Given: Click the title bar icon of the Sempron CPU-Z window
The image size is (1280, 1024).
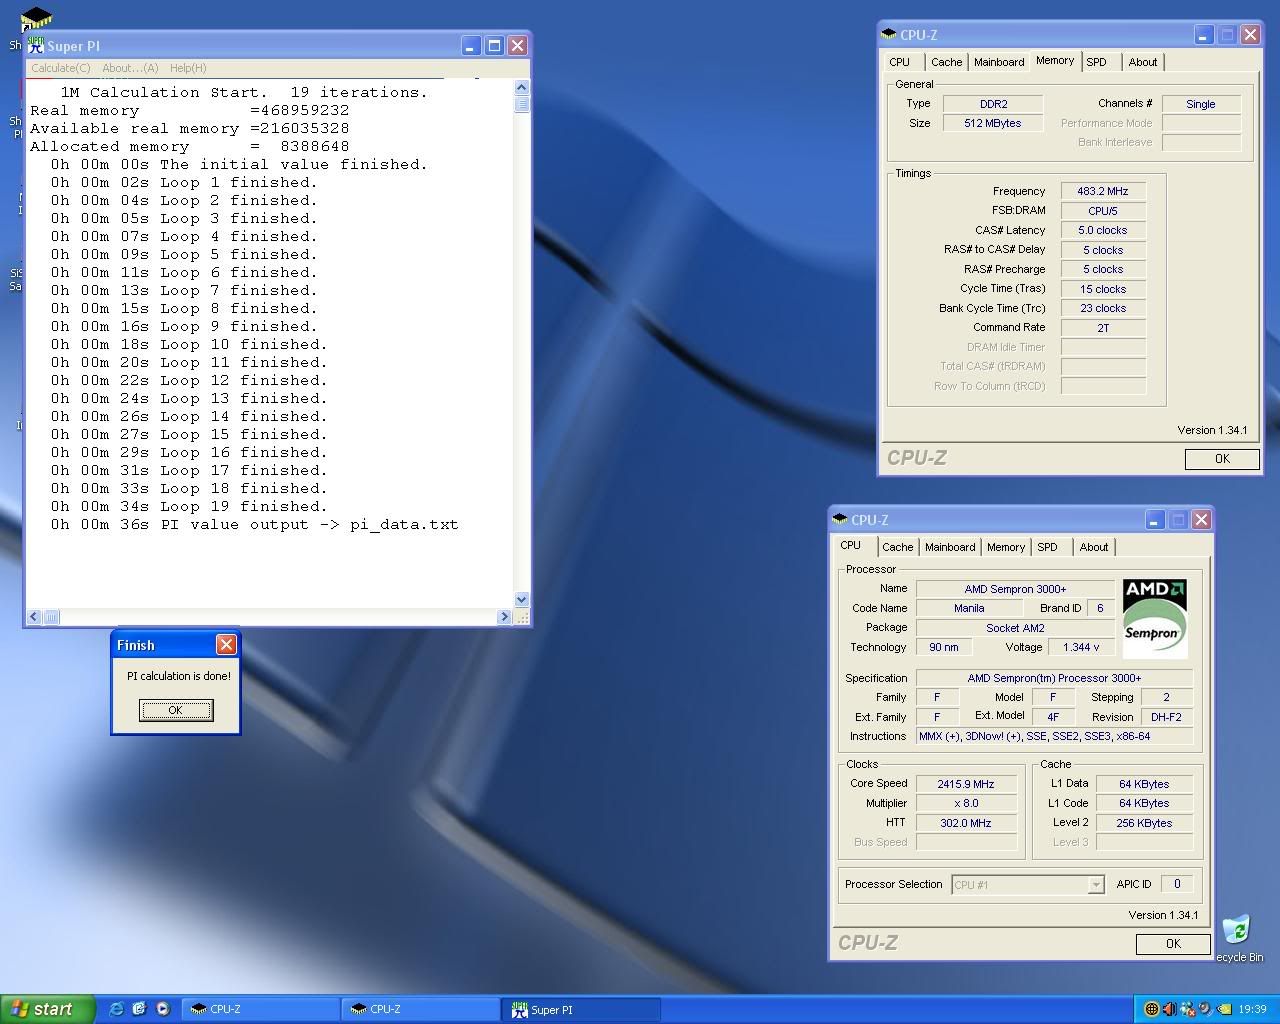Looking at the screenshot, I should [840, 519].
